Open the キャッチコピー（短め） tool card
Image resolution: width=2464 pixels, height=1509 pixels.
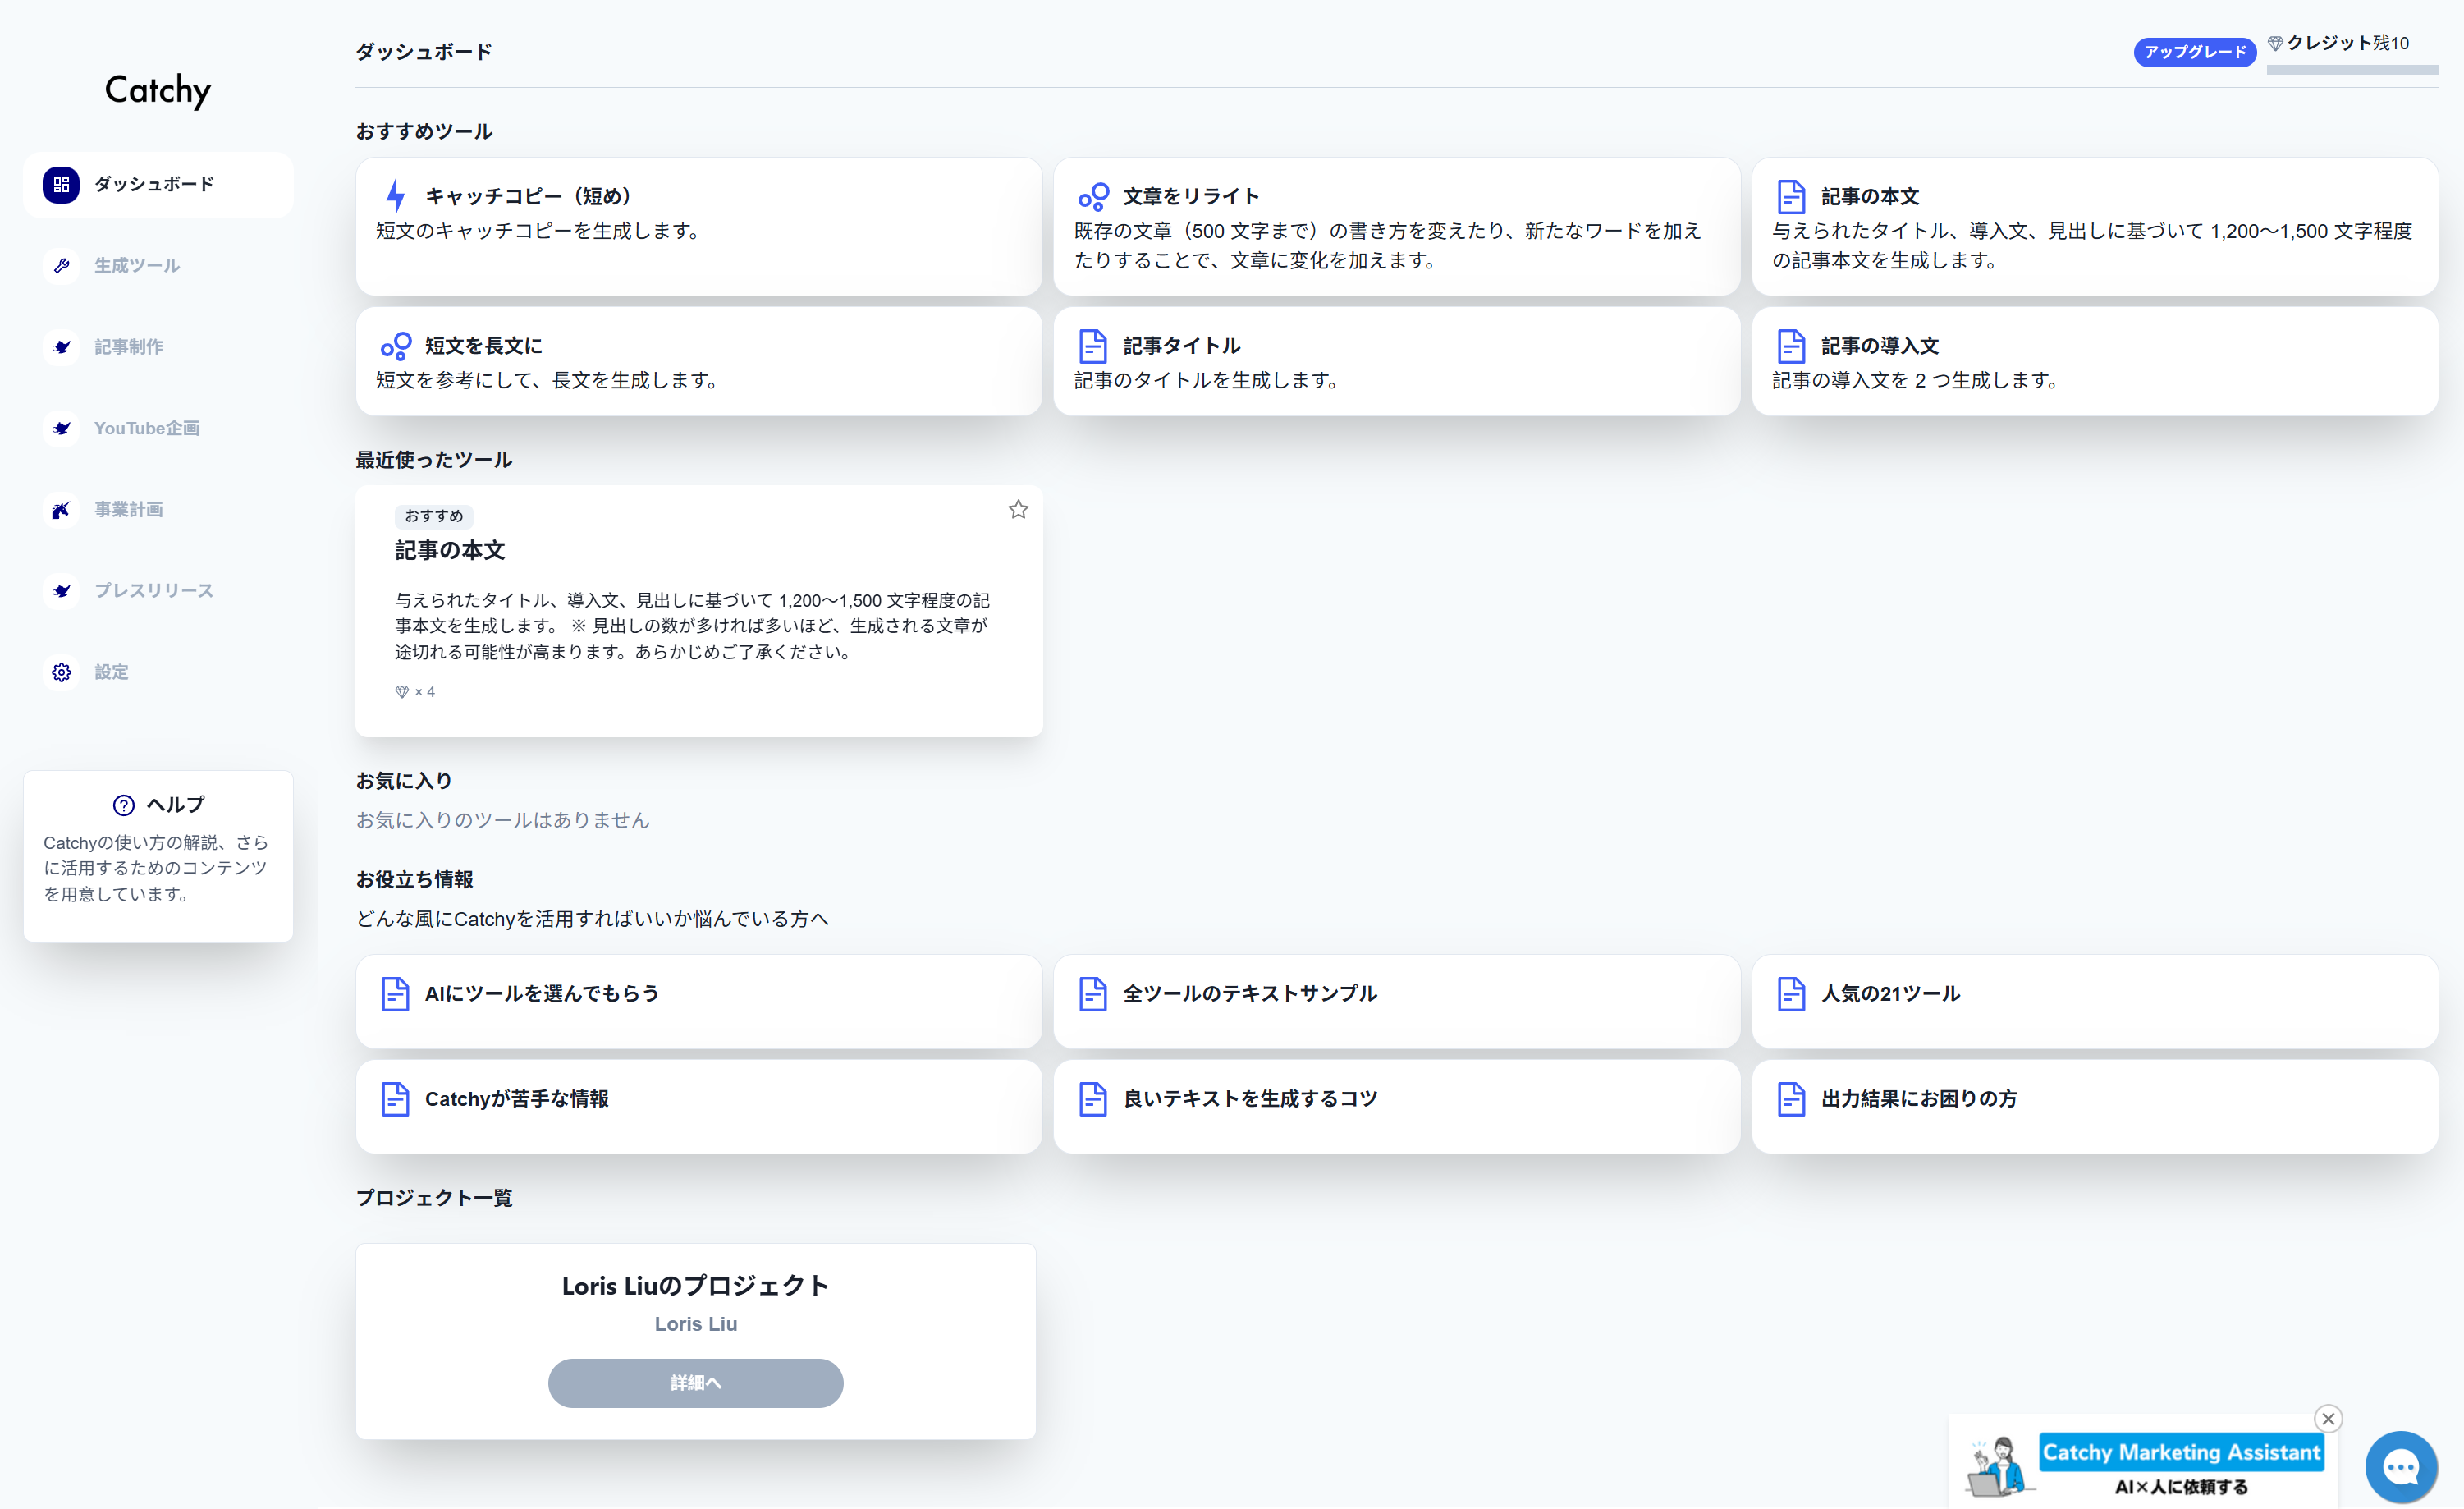pyautogui.click(x=699, y=226)
